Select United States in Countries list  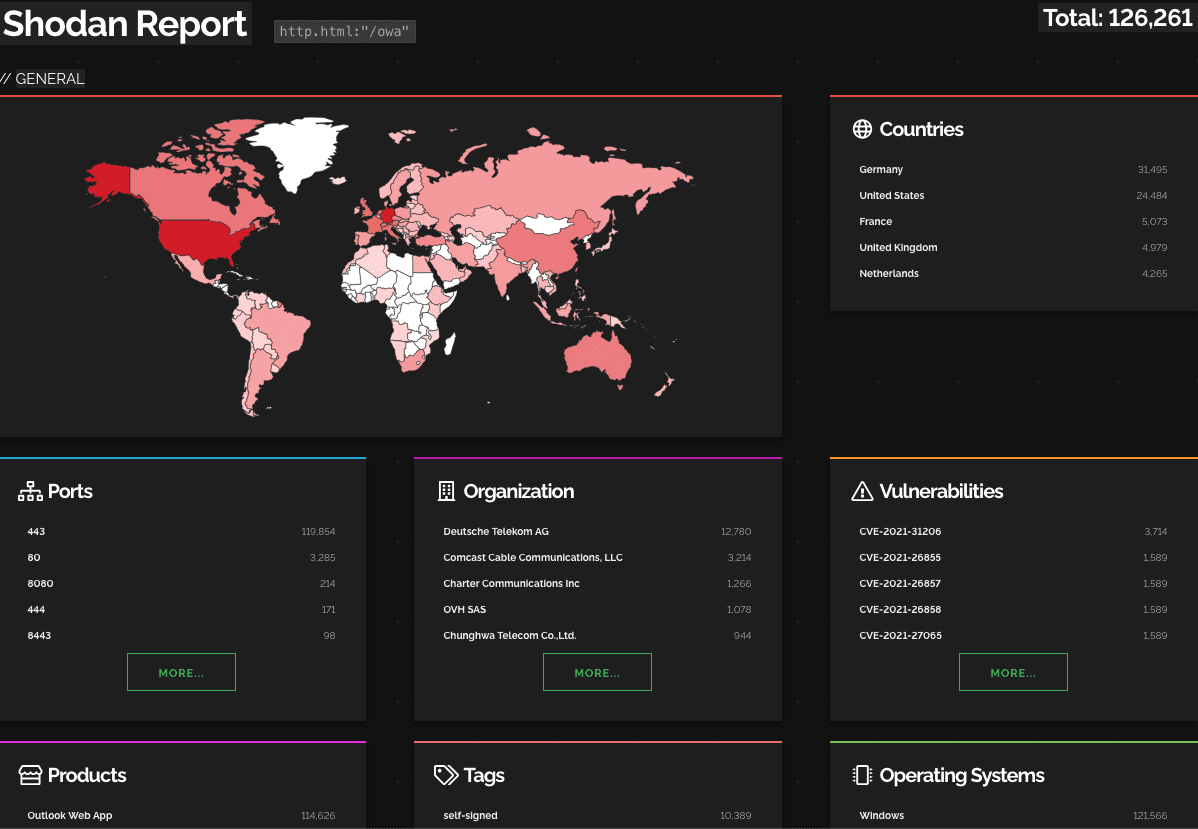1013,196
